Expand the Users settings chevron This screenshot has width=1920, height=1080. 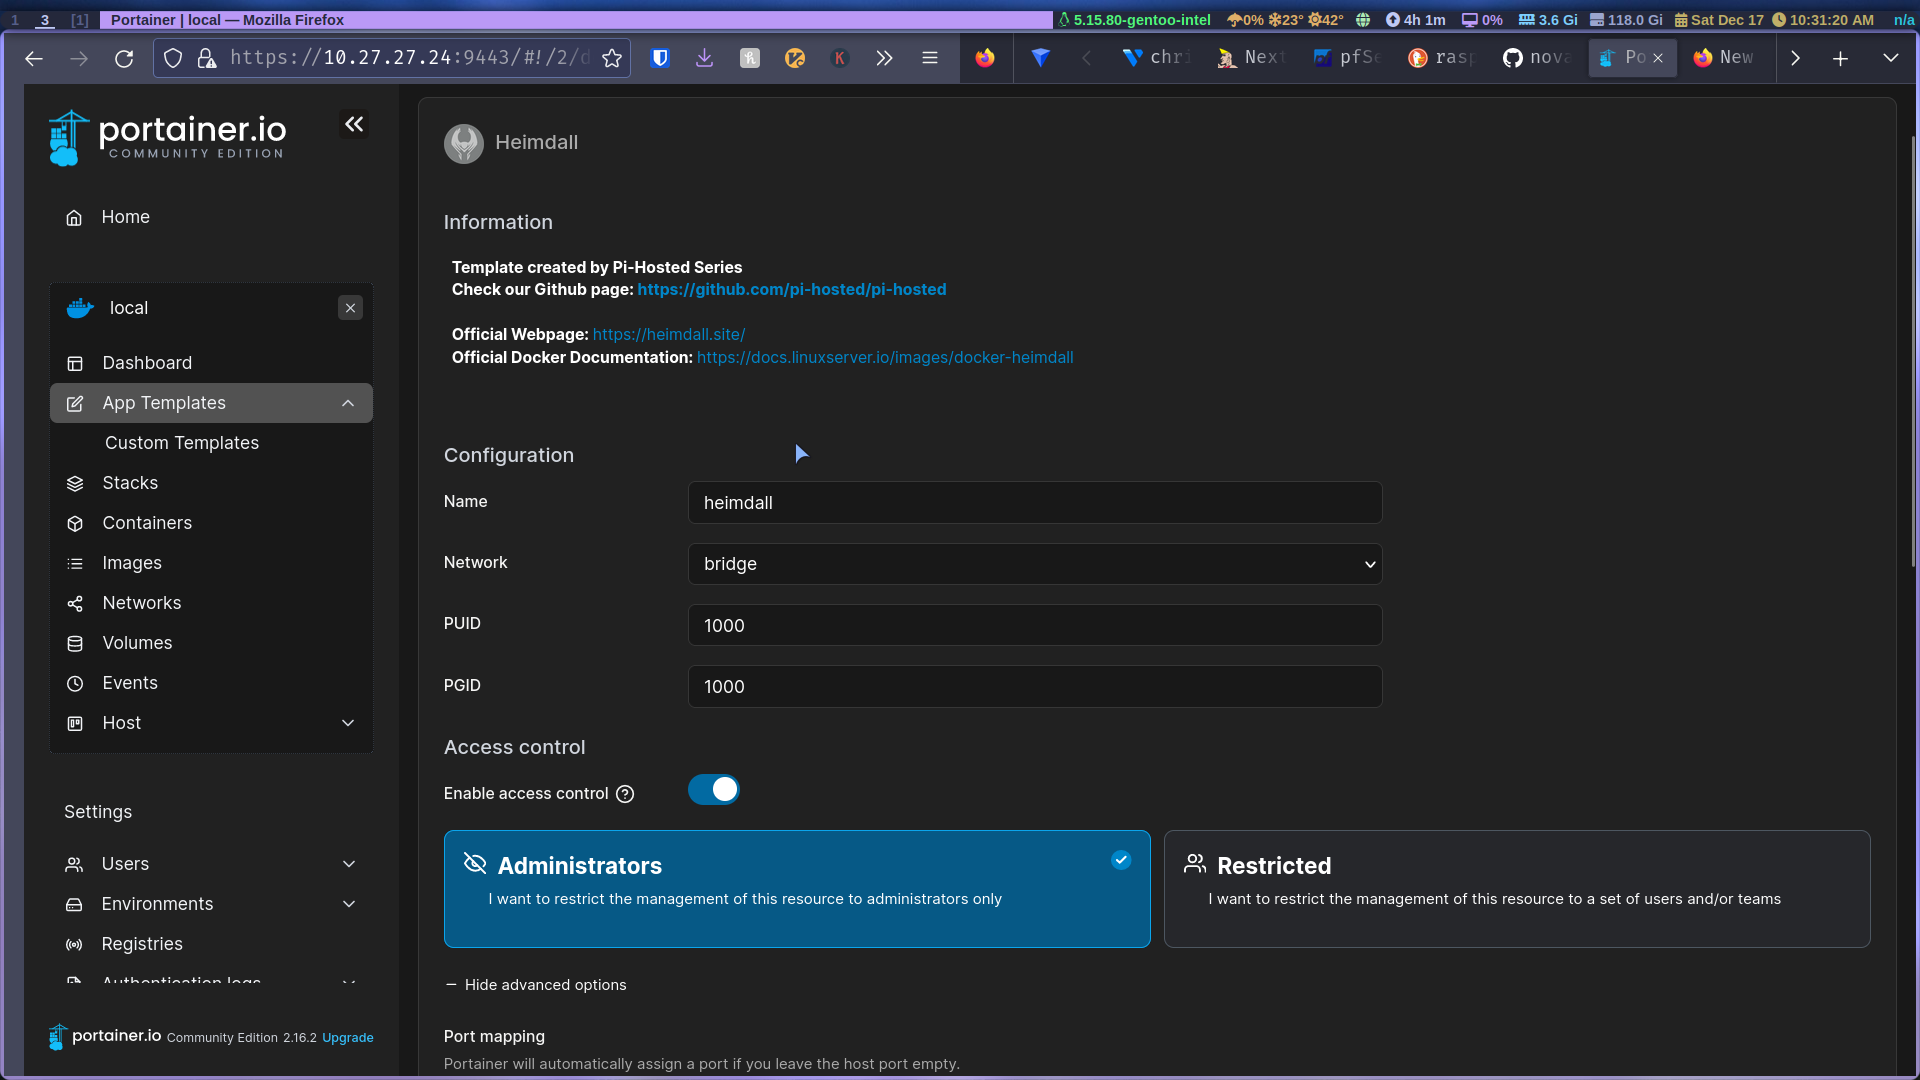click(x=349, y=864)
